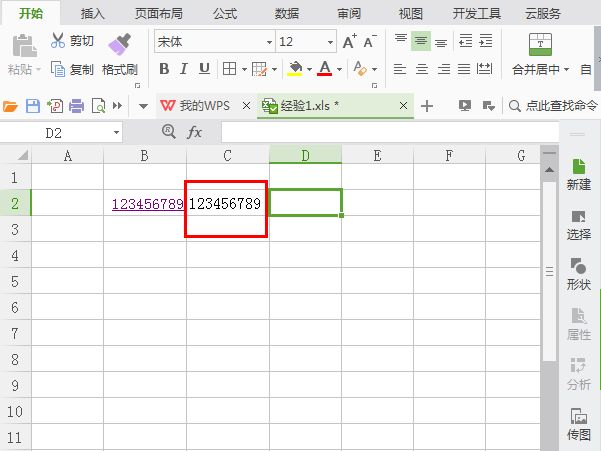This screenshot has height=451, width=601.
Task: Click the justify alignment icon
Action: 464,69
